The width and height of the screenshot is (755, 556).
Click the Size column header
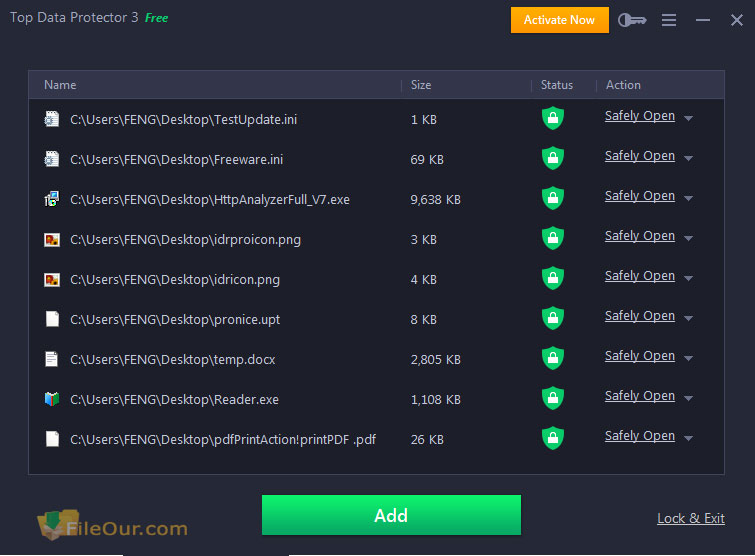(421, 85)
